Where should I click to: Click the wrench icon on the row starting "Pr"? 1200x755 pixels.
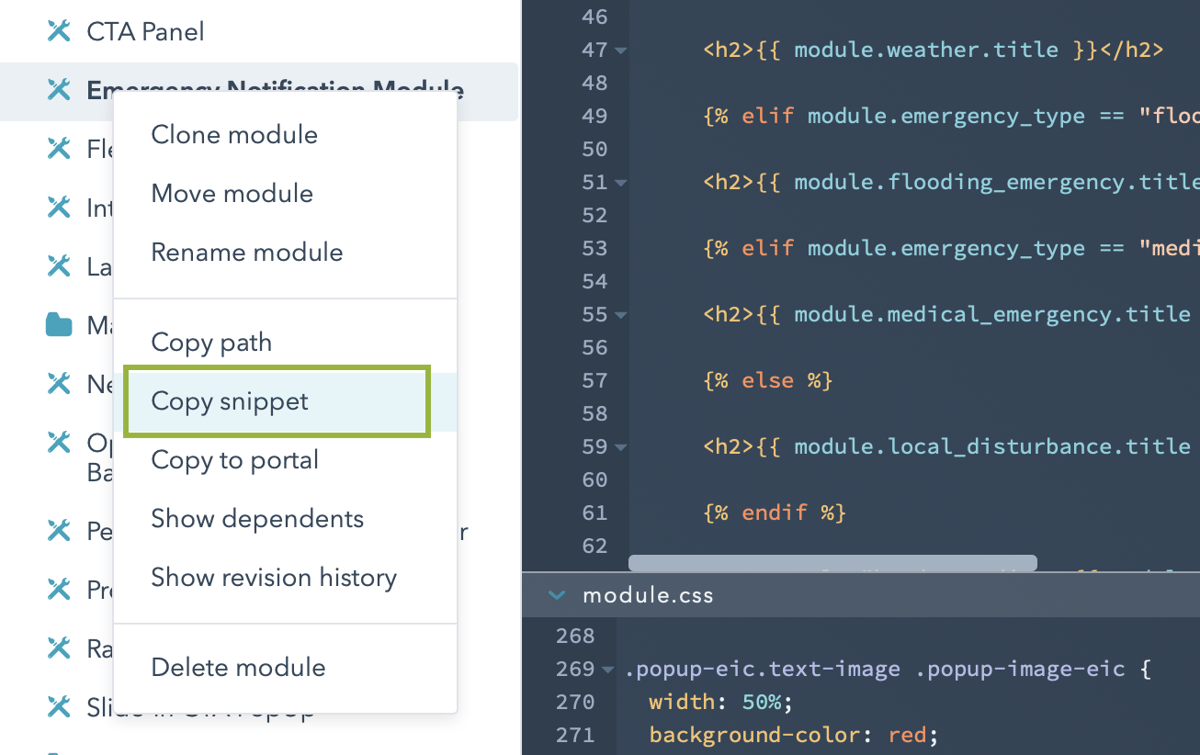(x=59, y=590)
